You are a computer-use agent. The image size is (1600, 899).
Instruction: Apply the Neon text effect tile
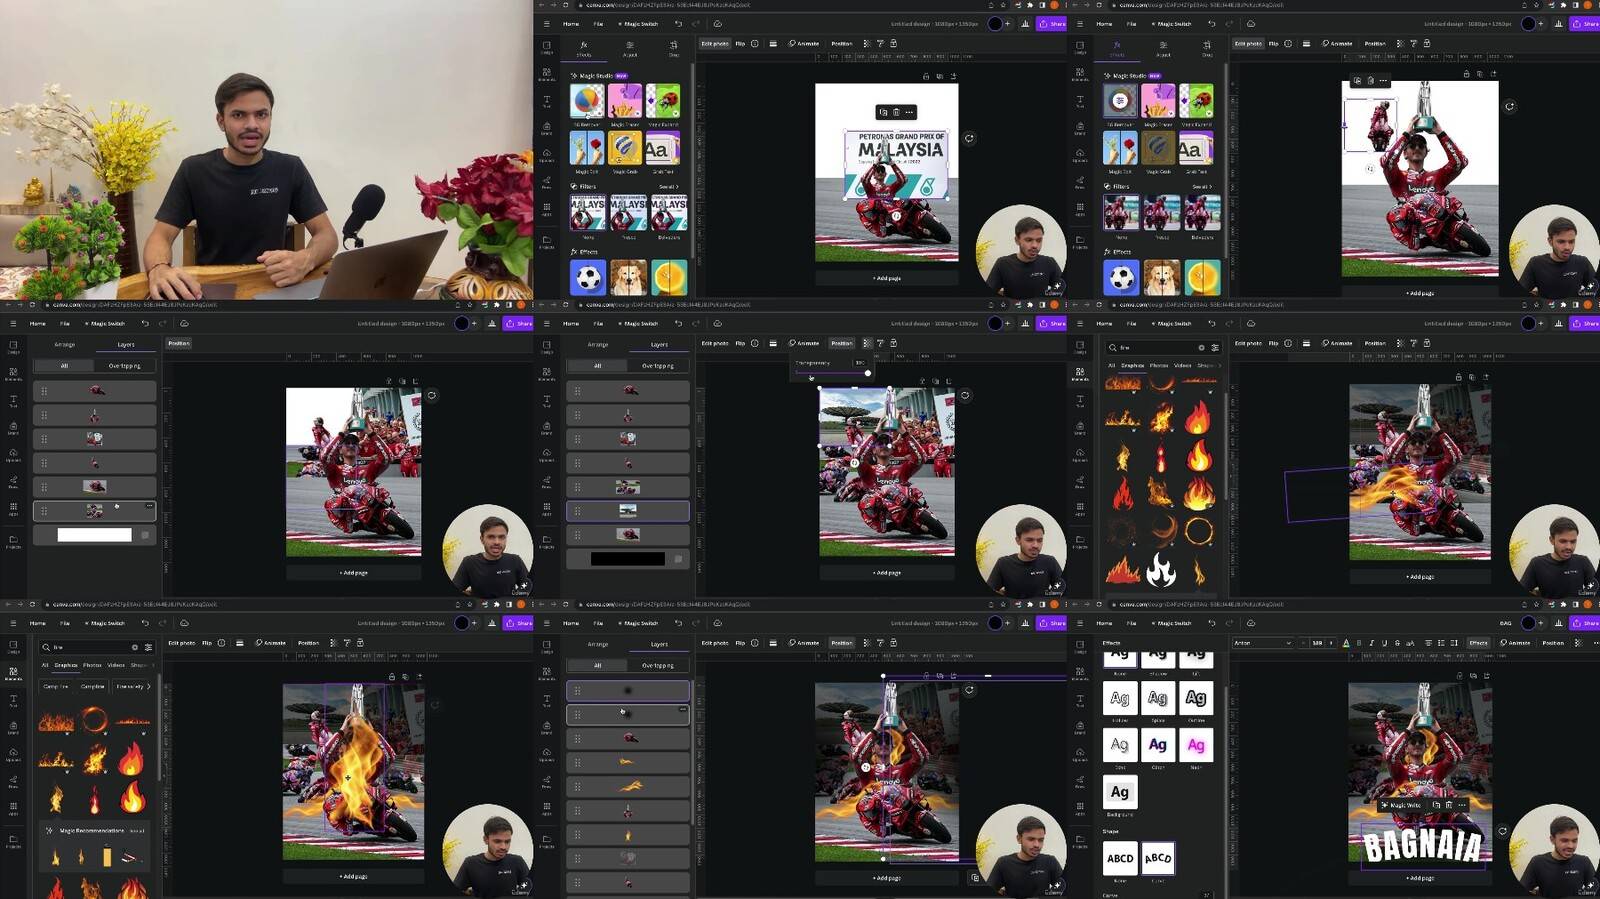point(1196,745)
